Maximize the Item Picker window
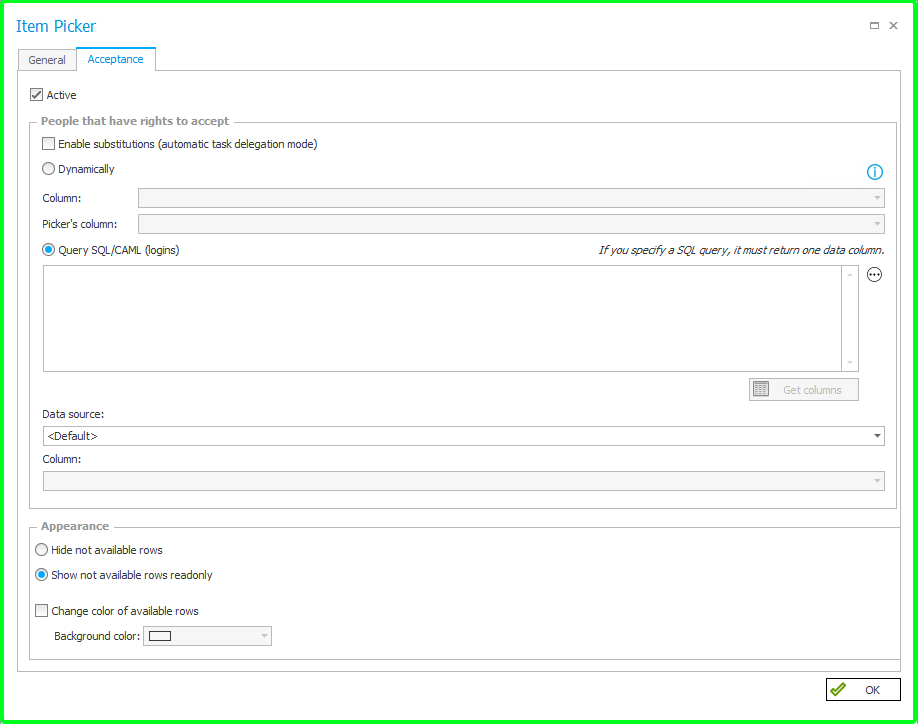 874,25
